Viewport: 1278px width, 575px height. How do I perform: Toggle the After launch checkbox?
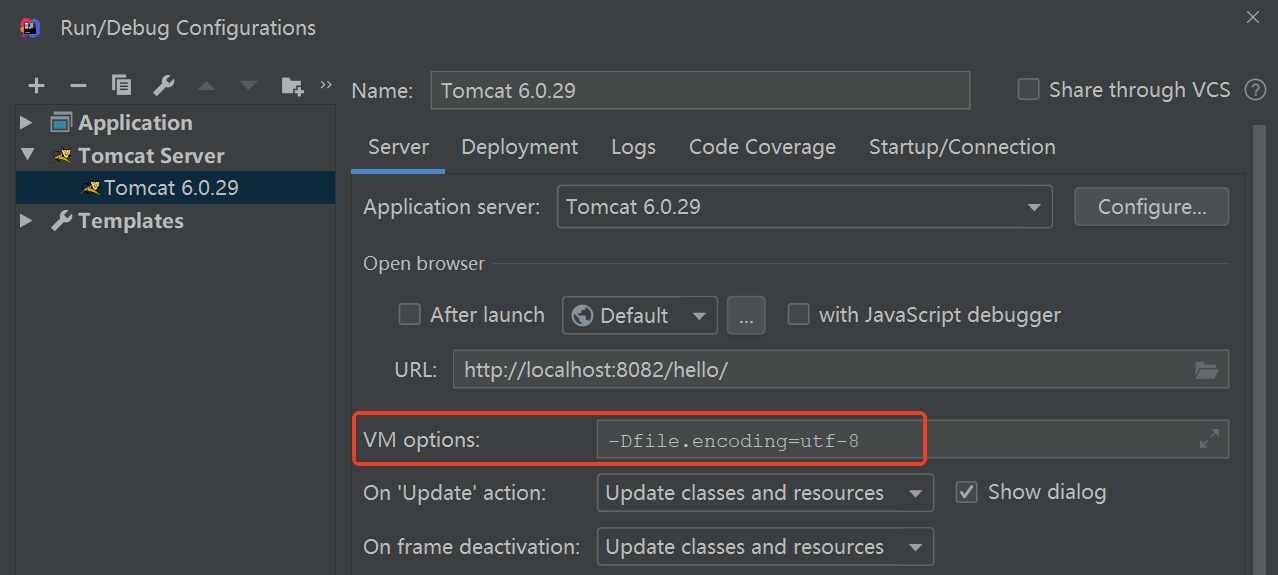pyautogui.click(x=409, y=315)
